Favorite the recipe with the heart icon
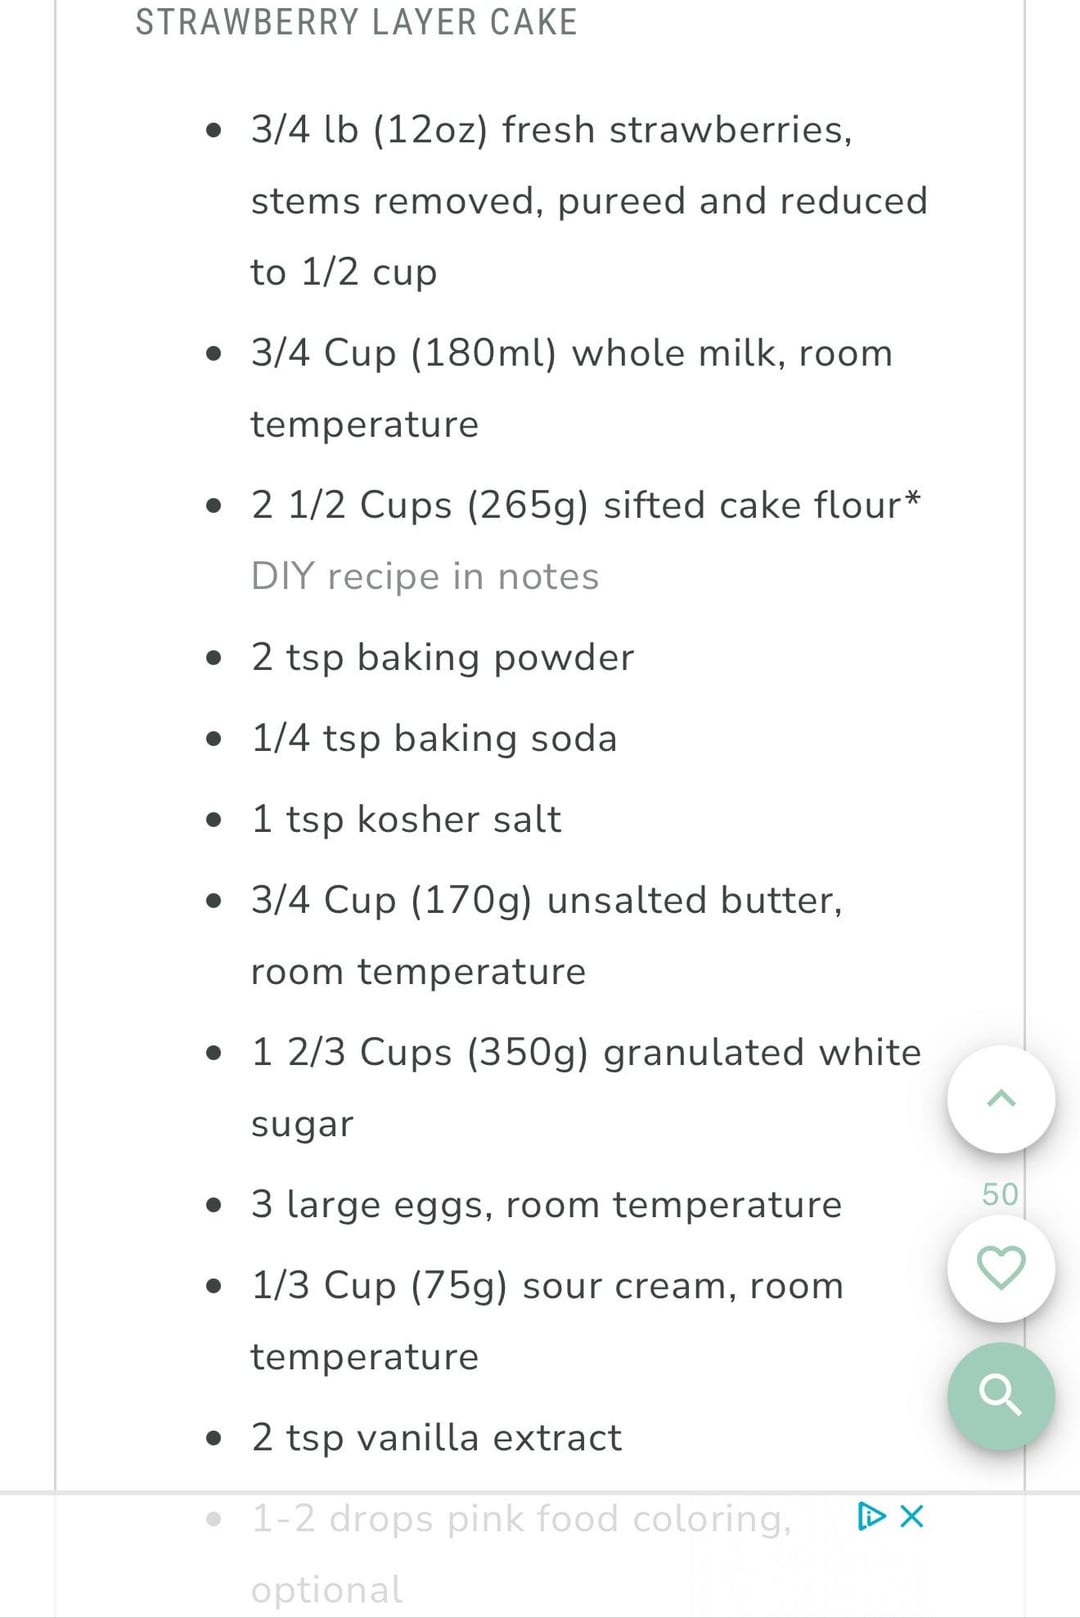This screenshot has height=1618, width=1080. (x=1001, y=1268)
